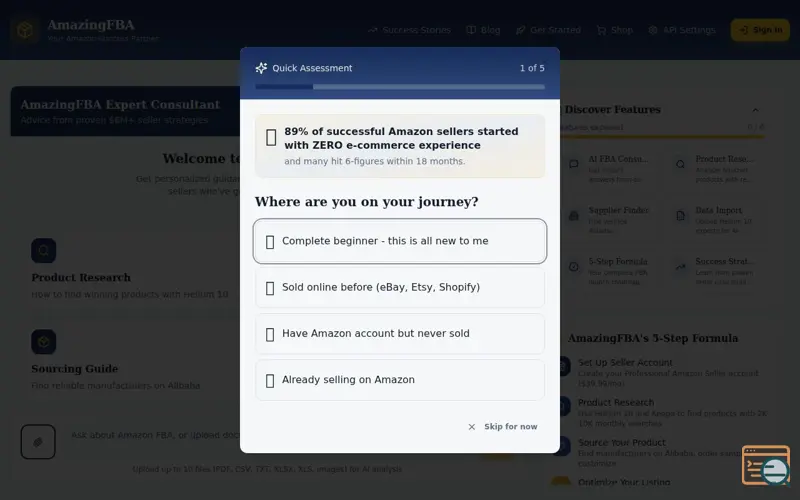This screenshot has height=500, width=800.
Task: Open the 5-Step Formula feature card
Action: tap(609, 271)
